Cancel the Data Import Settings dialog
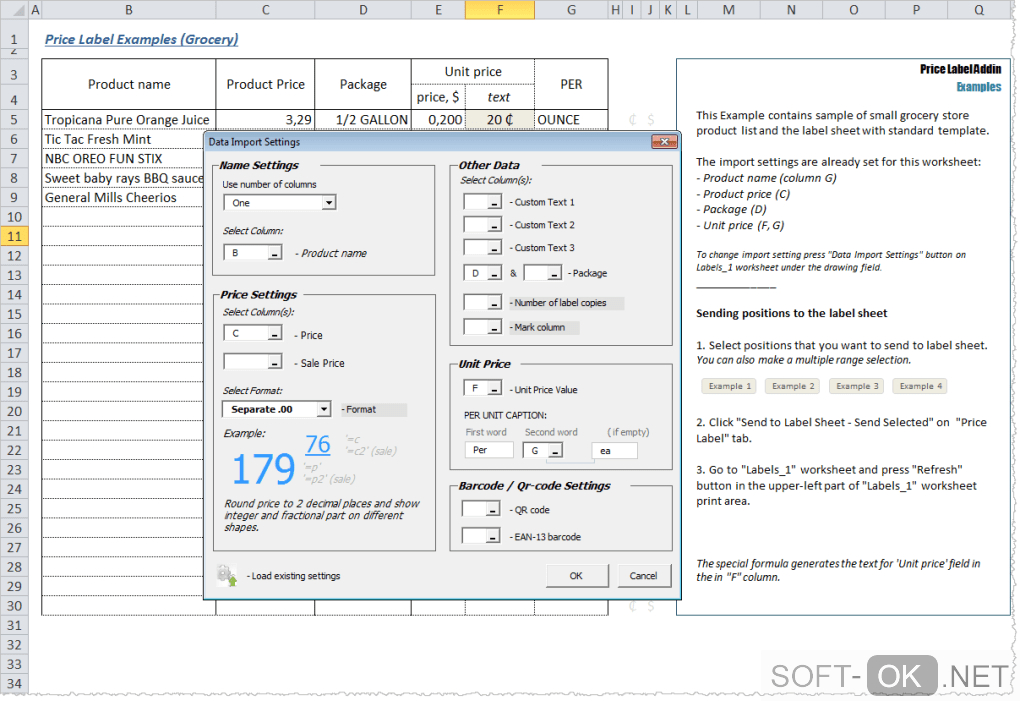1020x701 pixels. pyautogui.click(x=643, y=575)
